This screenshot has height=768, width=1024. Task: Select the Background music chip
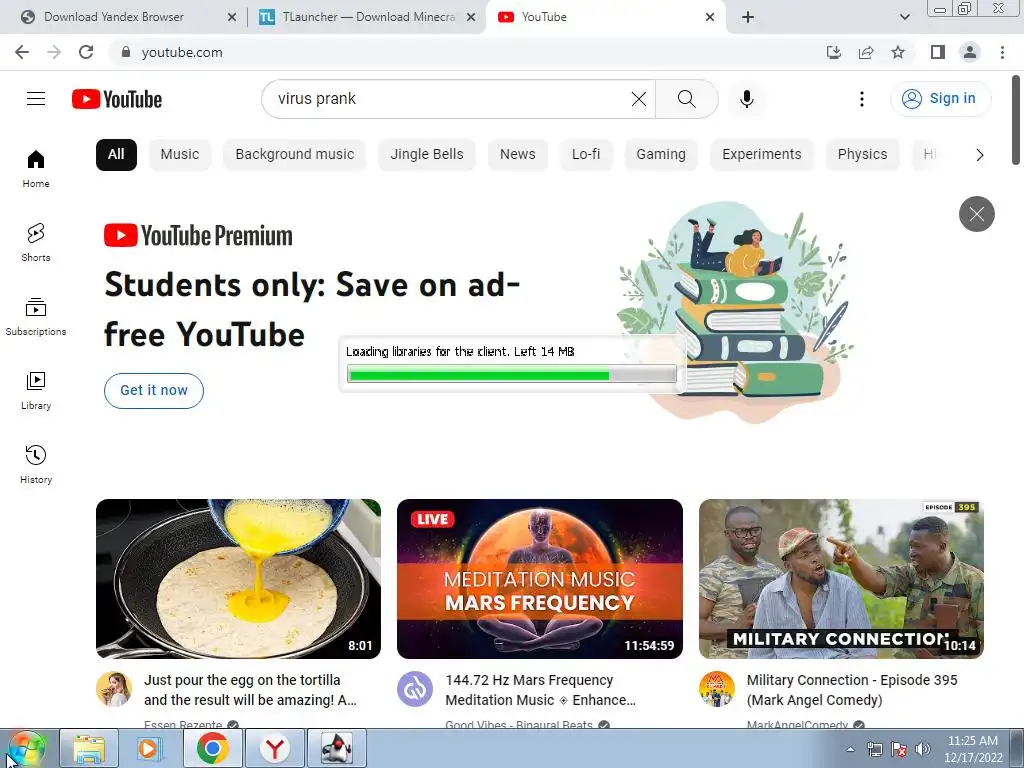click(x=295, y=155)
